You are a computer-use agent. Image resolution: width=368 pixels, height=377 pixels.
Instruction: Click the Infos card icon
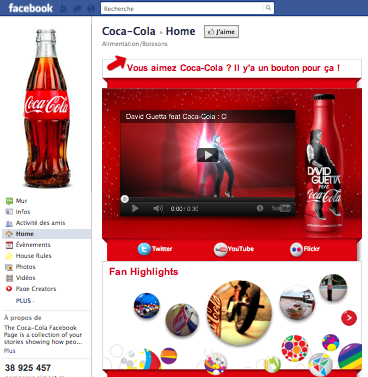coord(9,212)
